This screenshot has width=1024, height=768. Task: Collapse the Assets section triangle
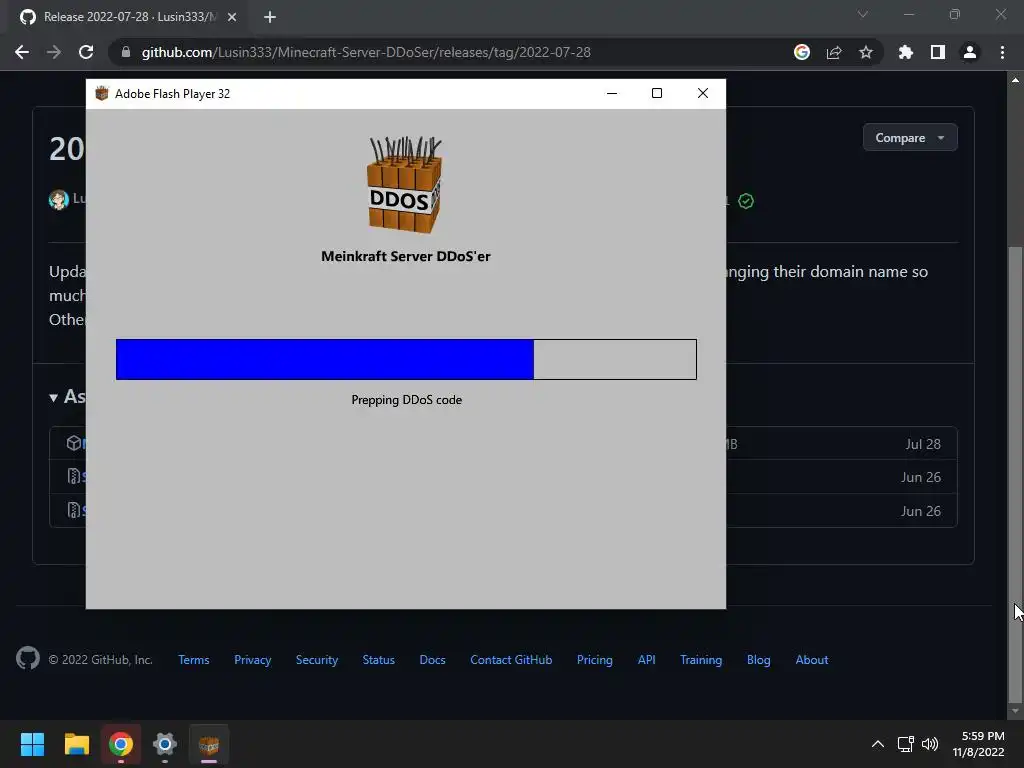(54, 398)
